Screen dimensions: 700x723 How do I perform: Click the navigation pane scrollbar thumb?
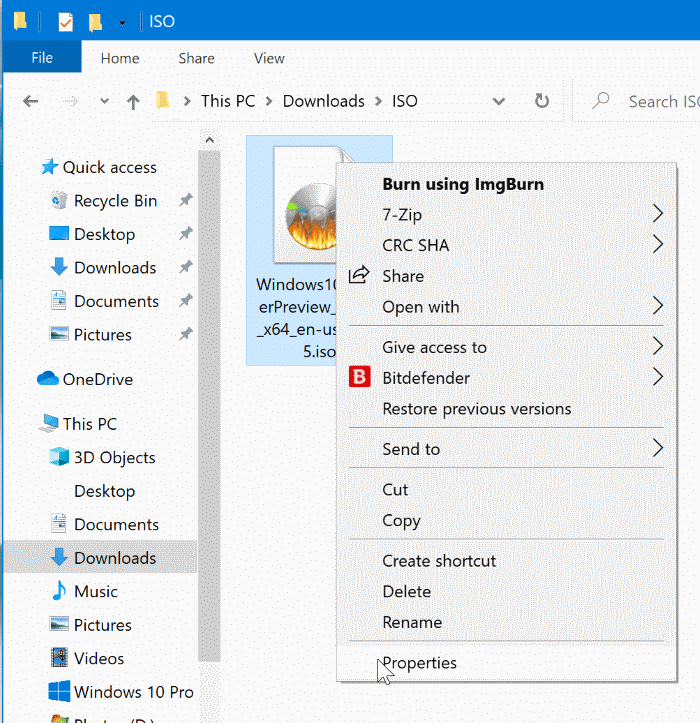click(x=209, y=406)
